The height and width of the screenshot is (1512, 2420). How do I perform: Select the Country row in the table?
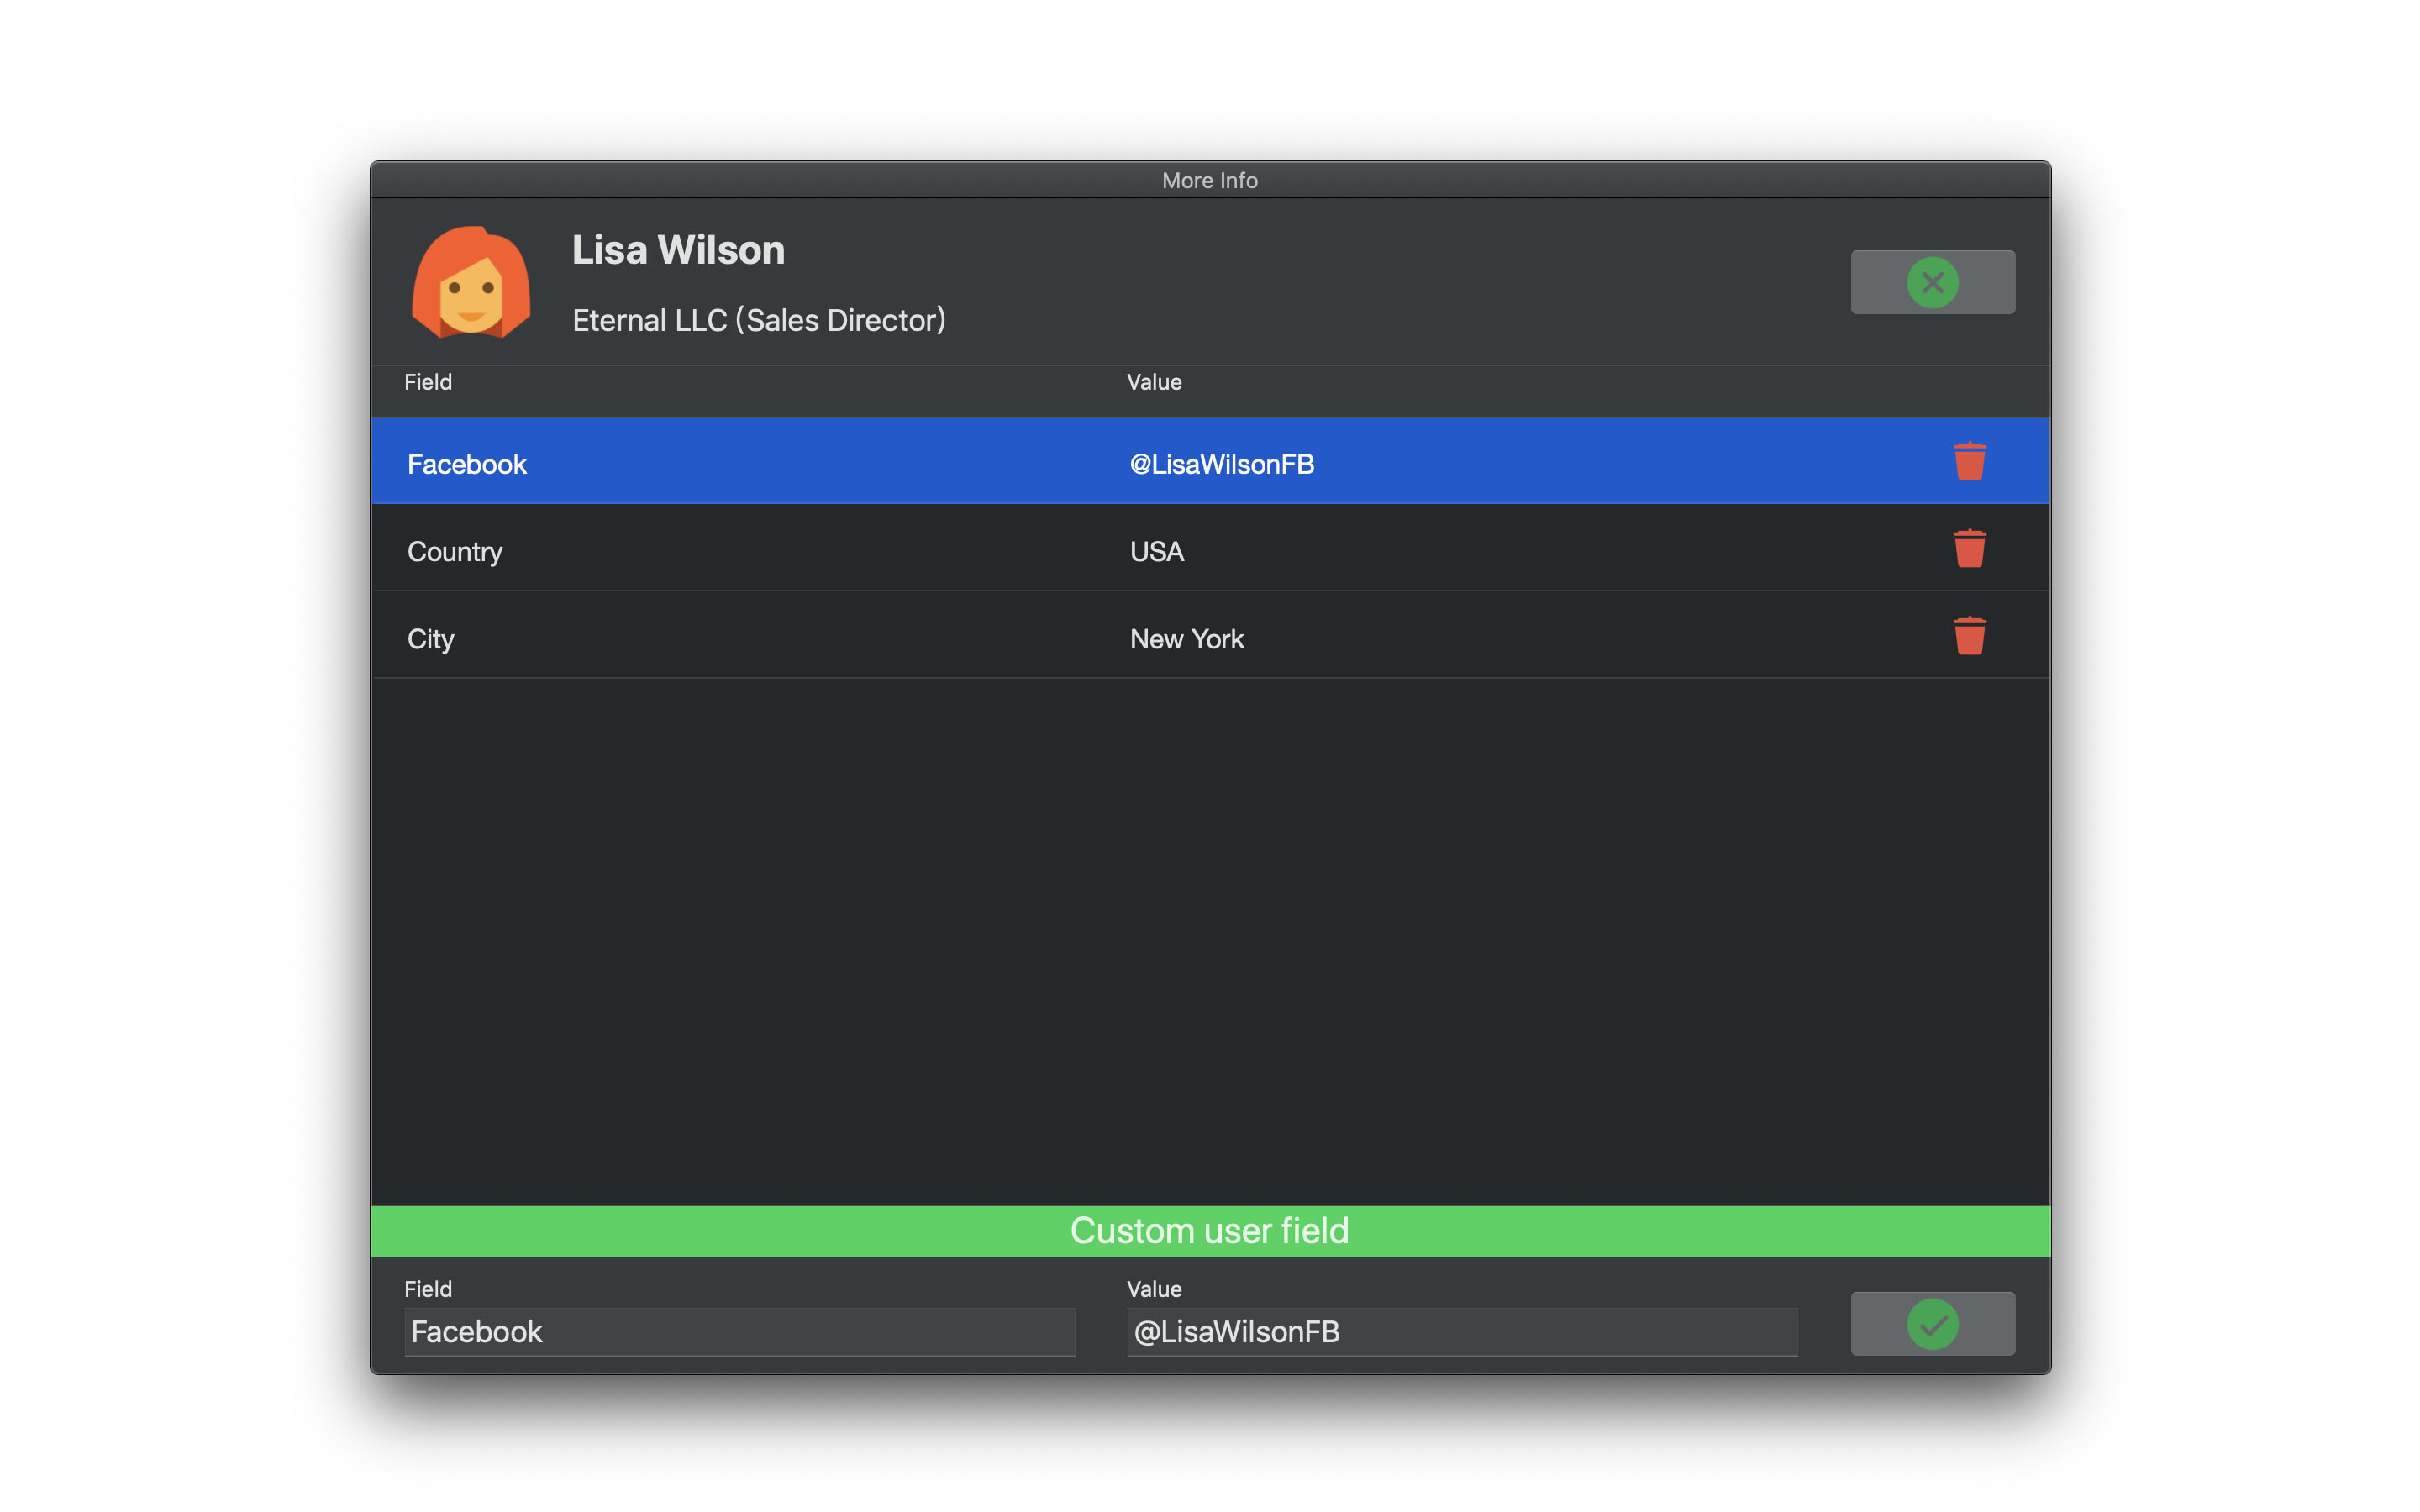point(1210,548)
